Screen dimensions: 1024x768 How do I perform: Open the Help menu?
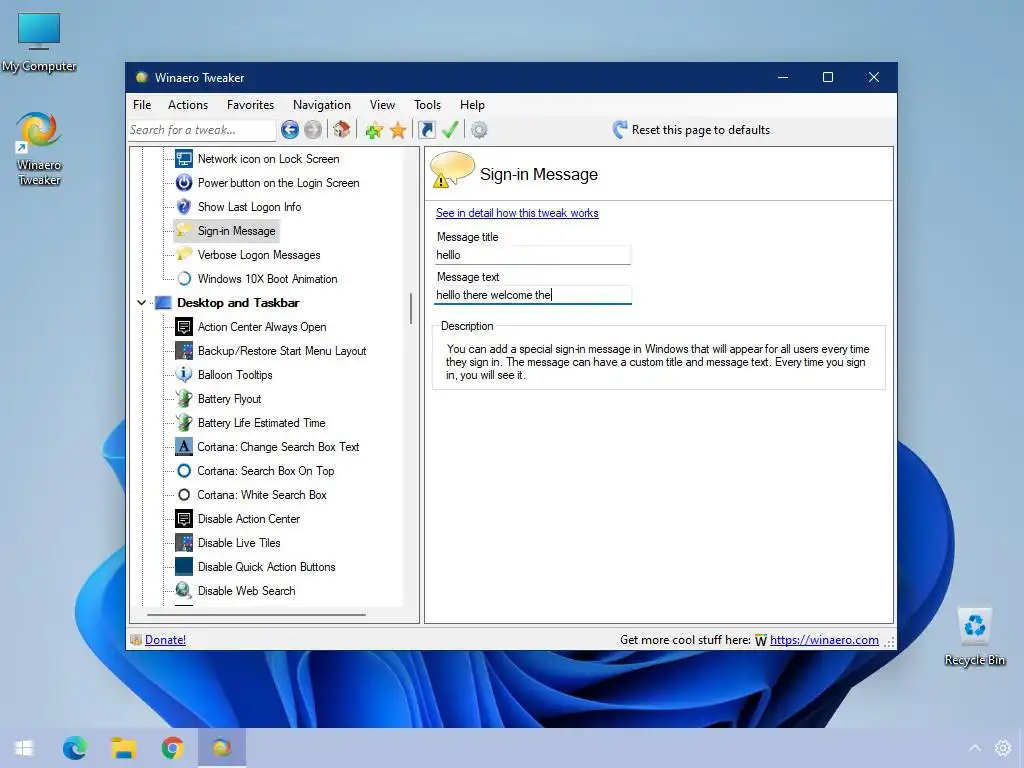click(x=472, y=104)
